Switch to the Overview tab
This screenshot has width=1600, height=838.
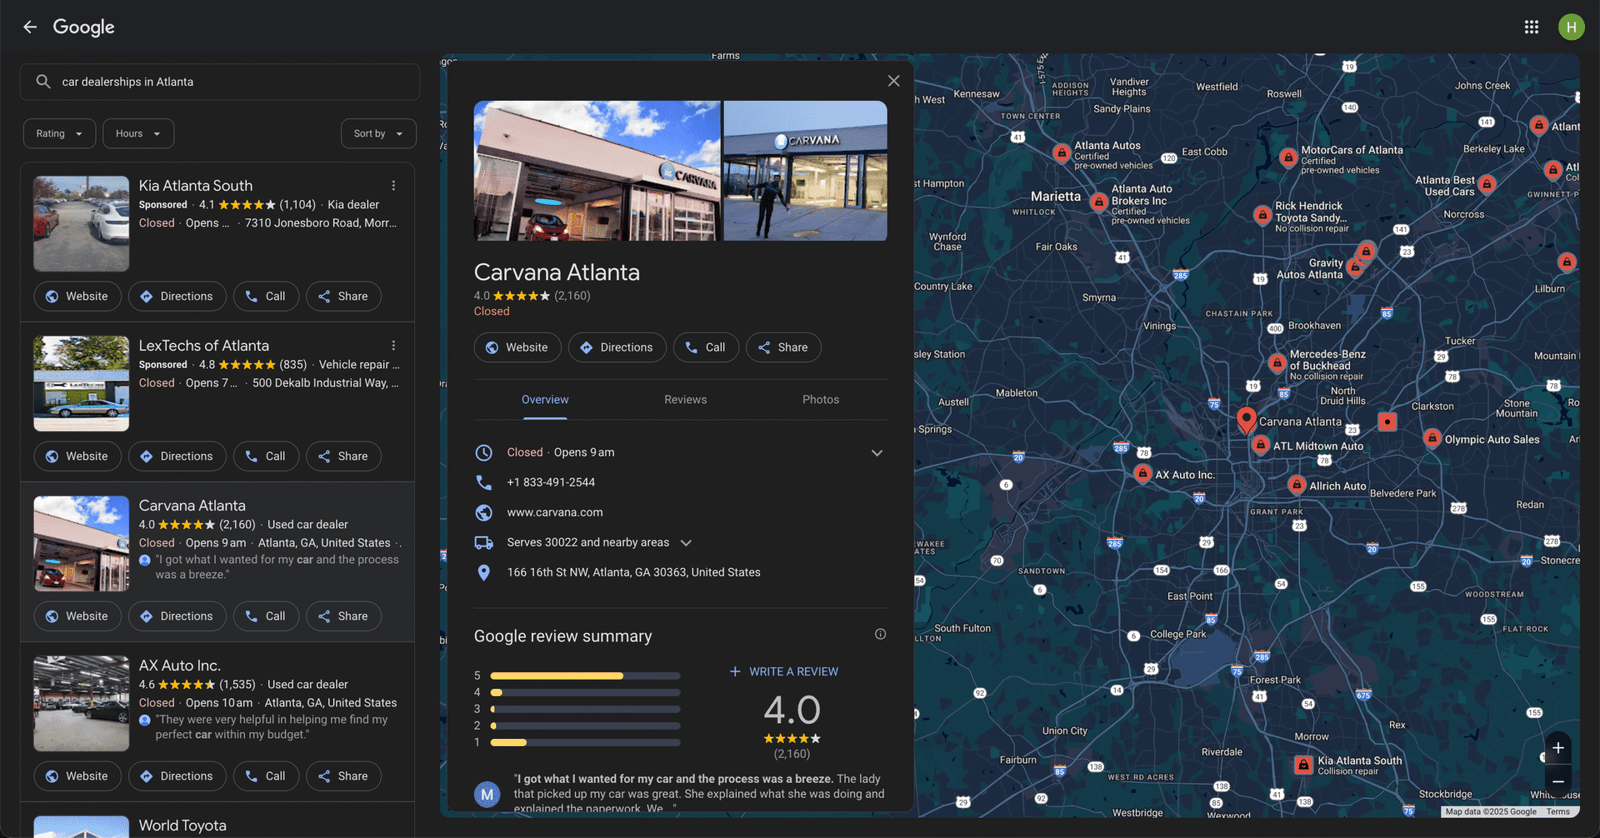pos(545,400)
